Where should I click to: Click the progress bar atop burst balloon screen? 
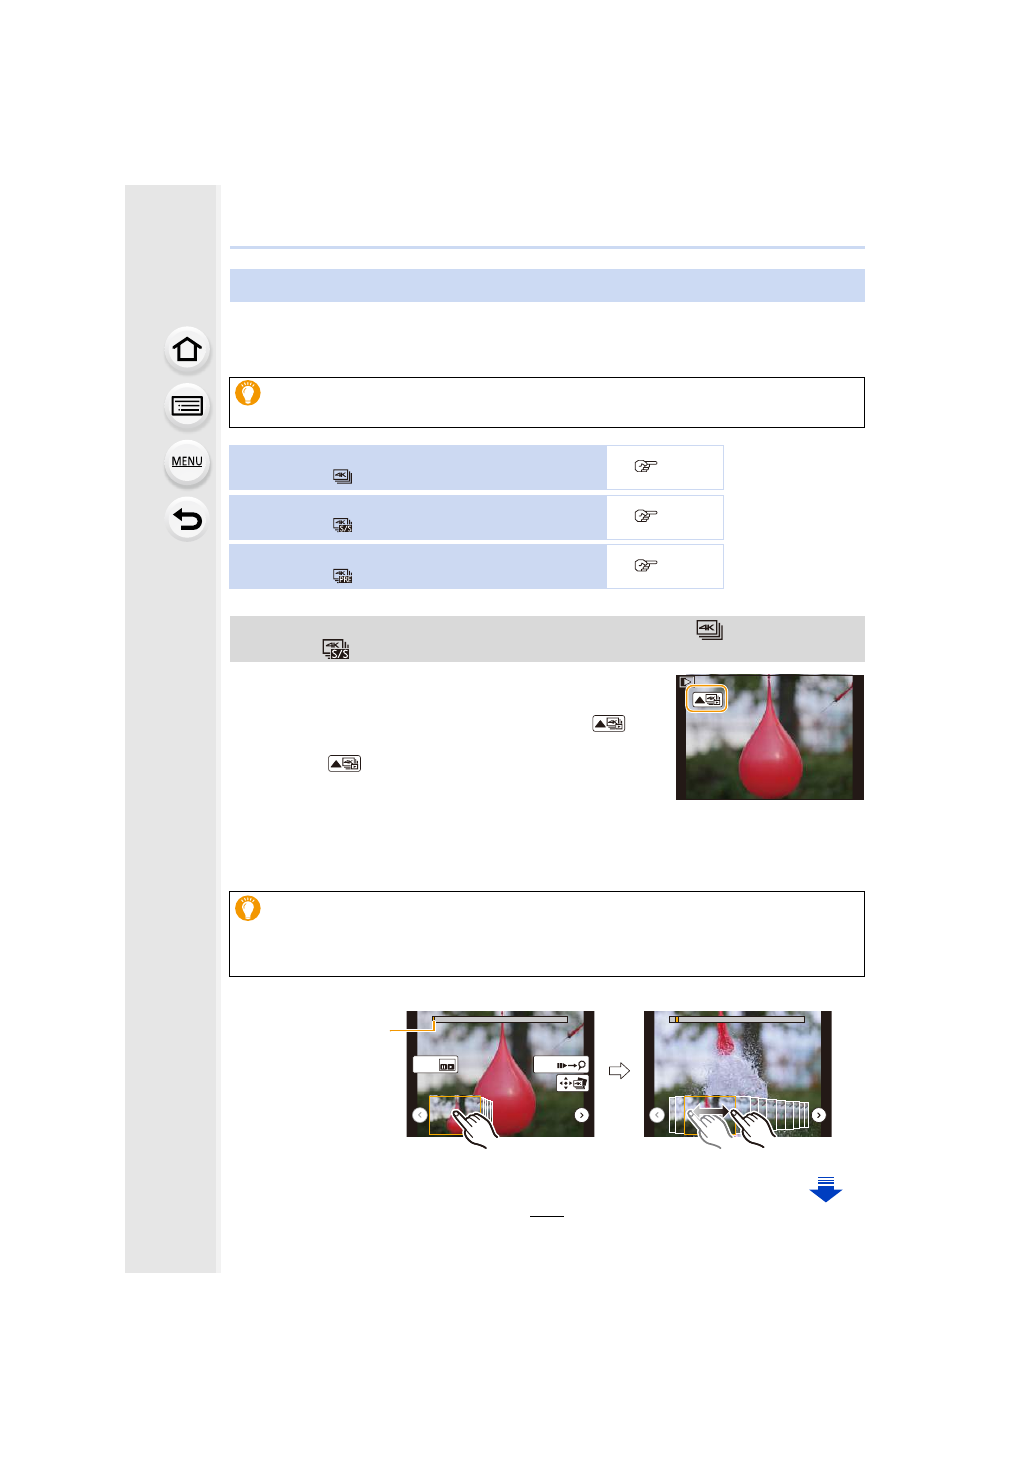tap(737, 1019)
